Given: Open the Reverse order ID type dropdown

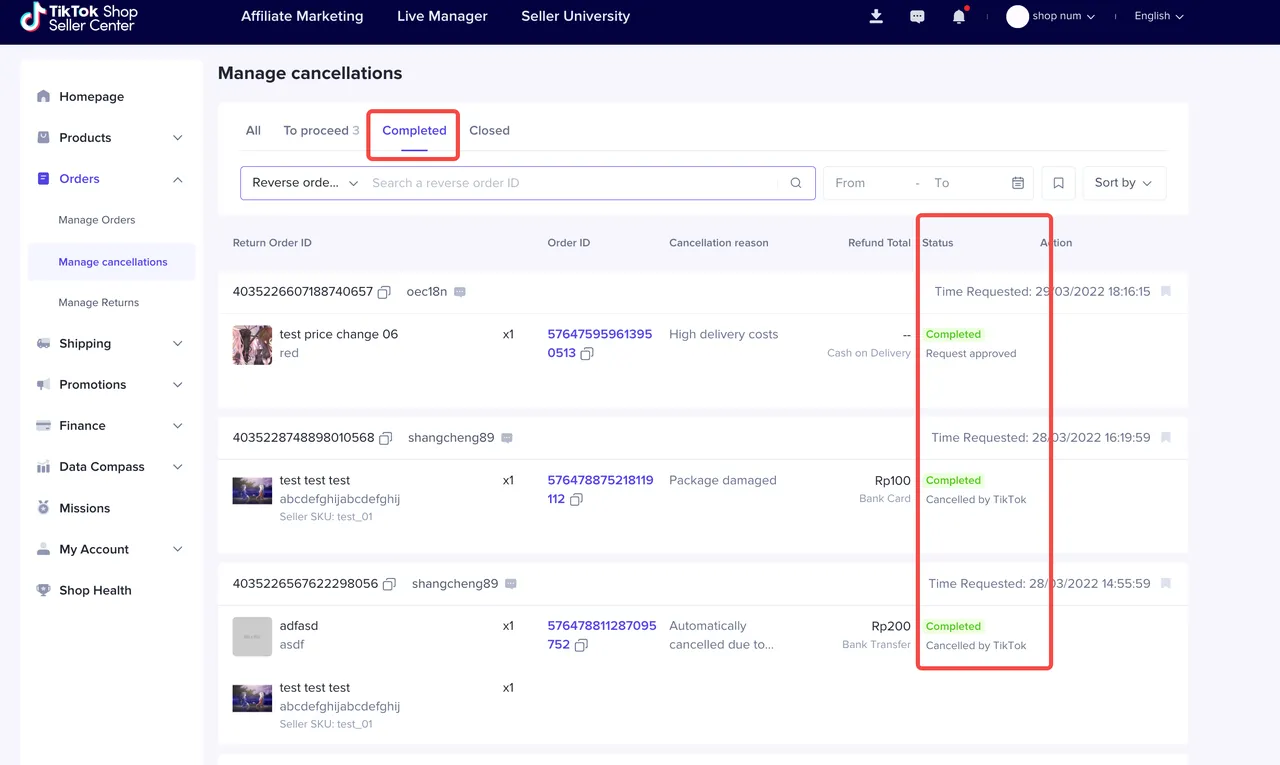Looking at the screenshot, I should pos(304,183).
